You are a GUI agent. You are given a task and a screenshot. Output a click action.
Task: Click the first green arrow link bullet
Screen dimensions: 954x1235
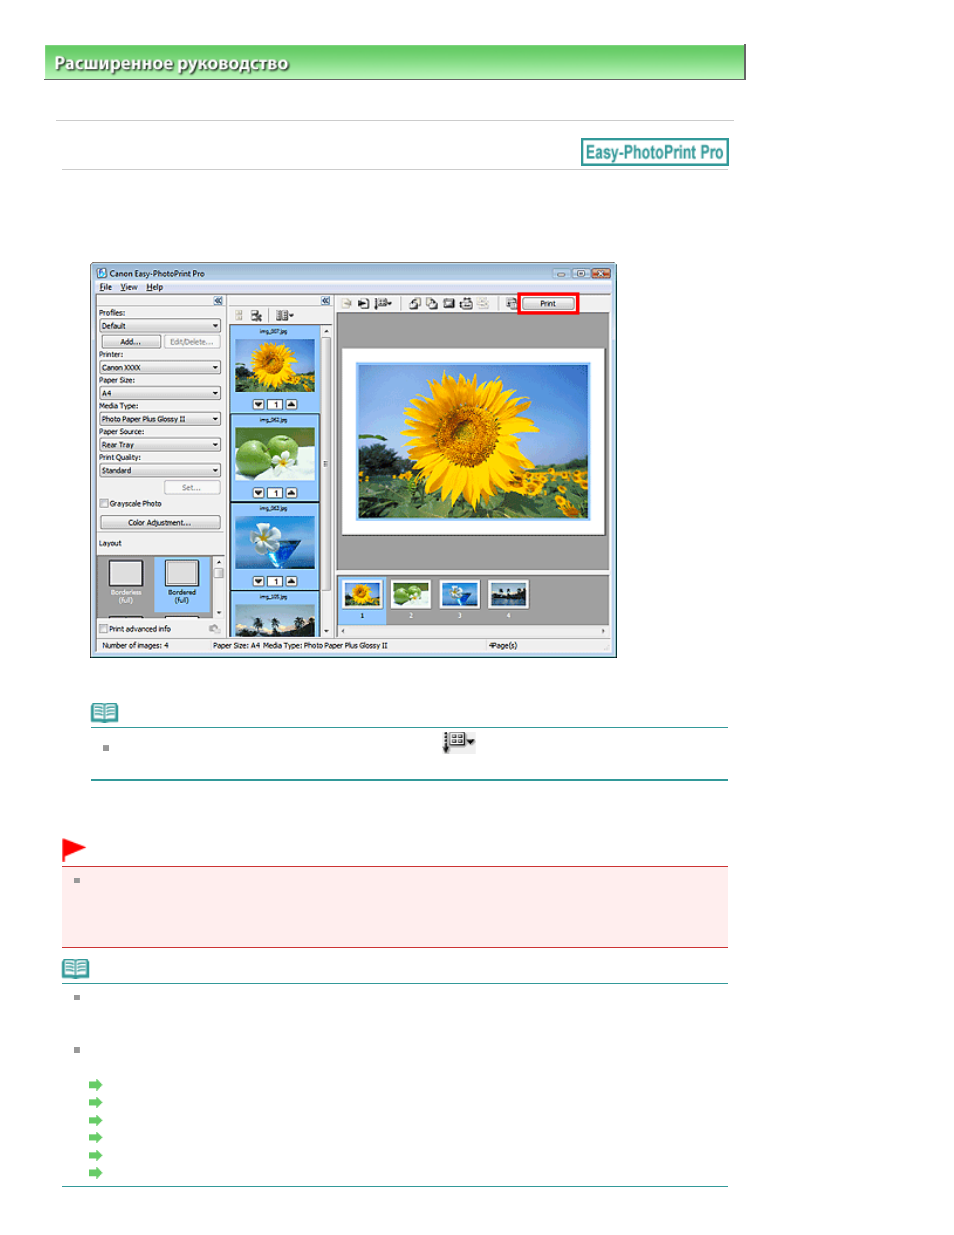[x=96, y=1084]
